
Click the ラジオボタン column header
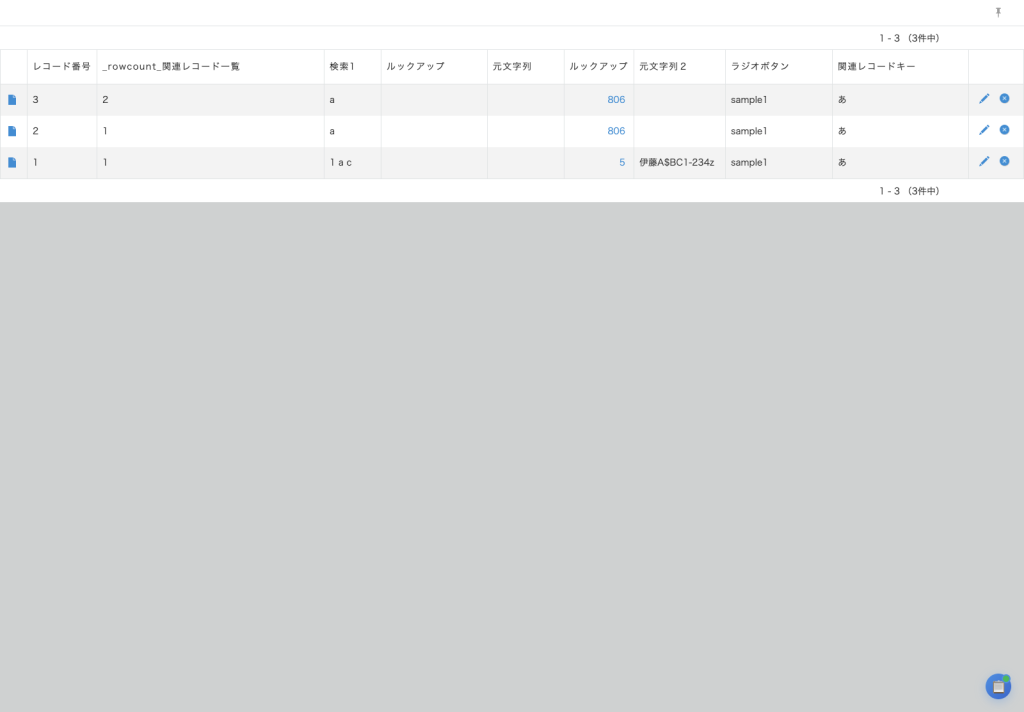click(760, 67)
